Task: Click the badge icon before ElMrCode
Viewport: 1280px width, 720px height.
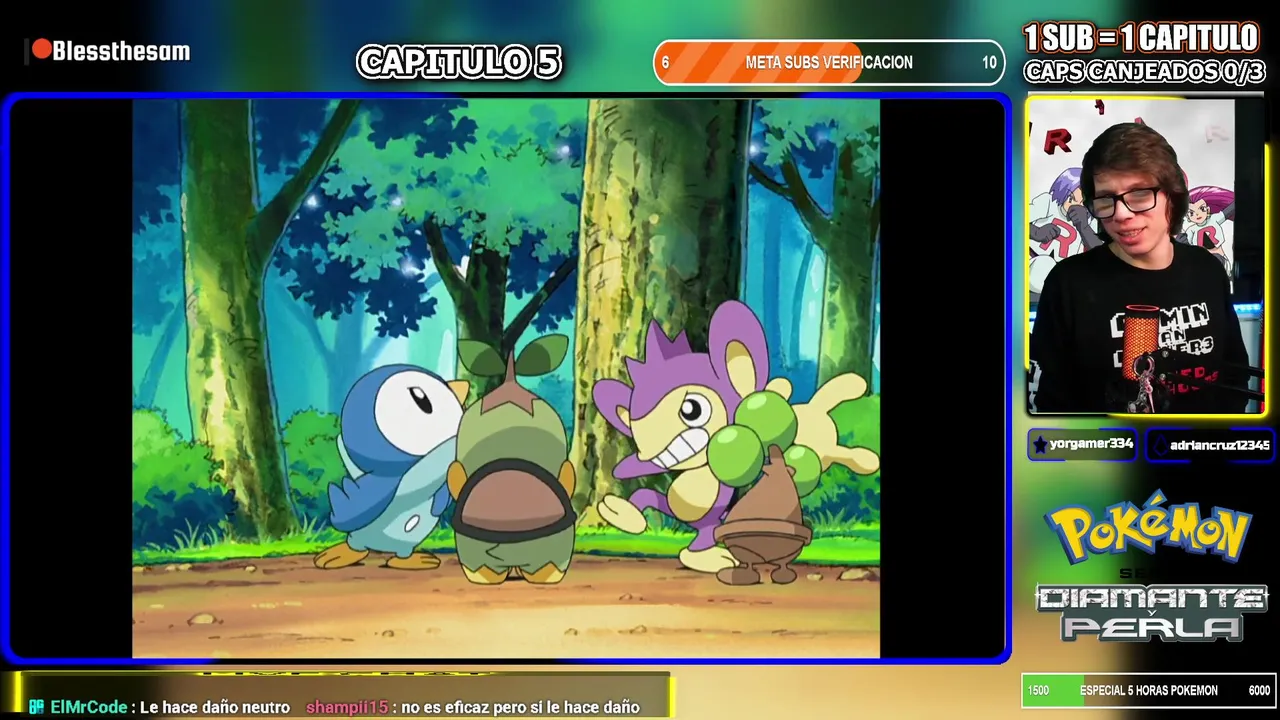Action: point(37,707)
